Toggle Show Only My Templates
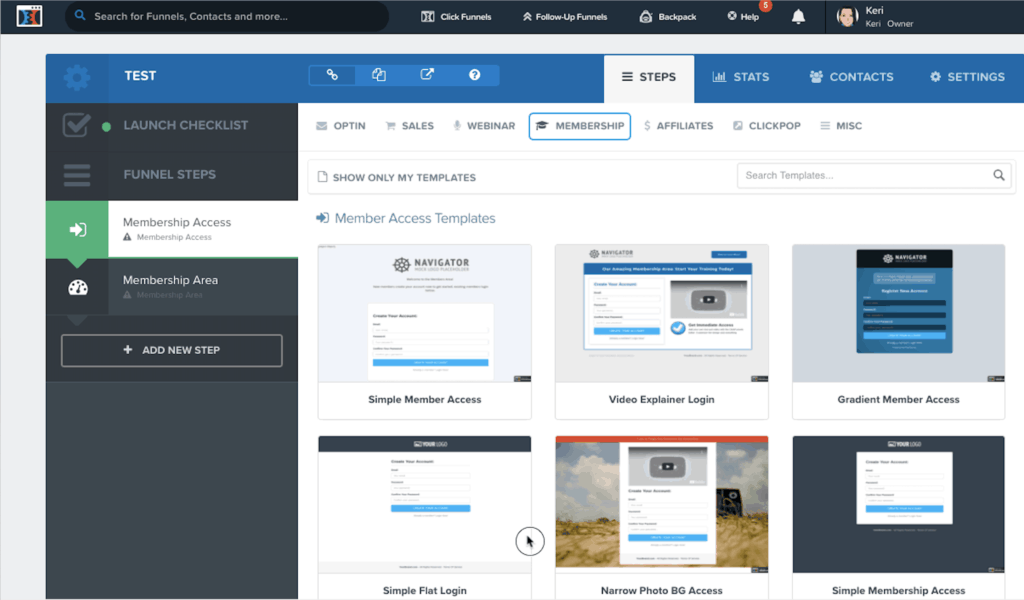The image size is (1024, 600). pos(397,177)
